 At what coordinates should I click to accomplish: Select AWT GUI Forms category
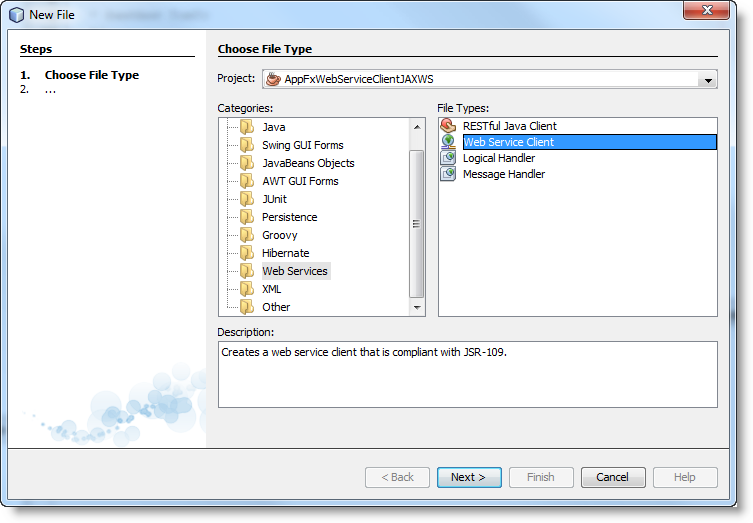pos(300,181)
